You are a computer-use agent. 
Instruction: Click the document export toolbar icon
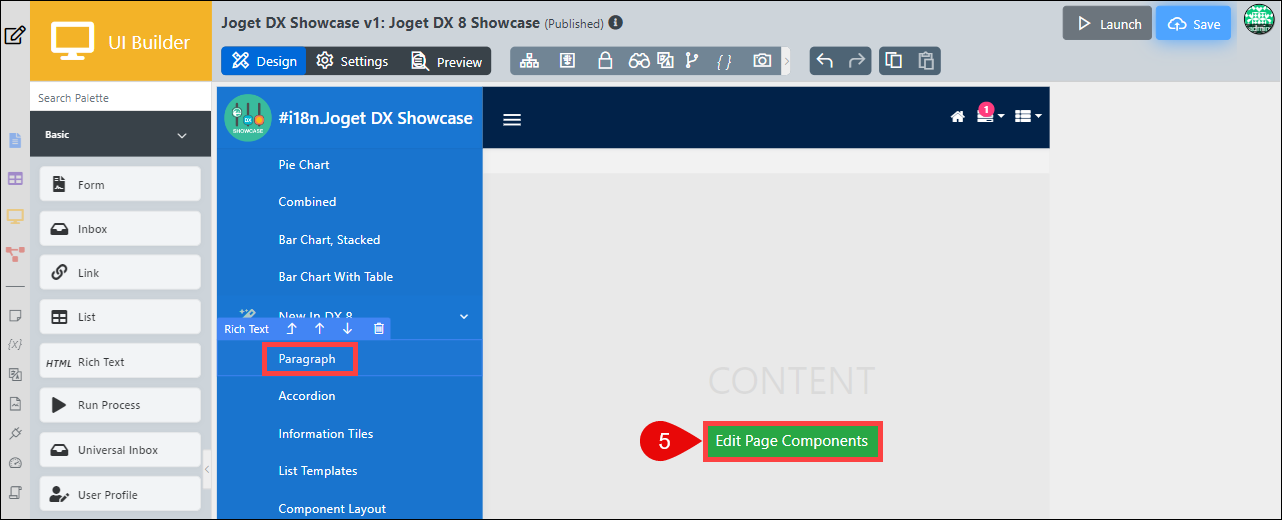tap(567, 61)
